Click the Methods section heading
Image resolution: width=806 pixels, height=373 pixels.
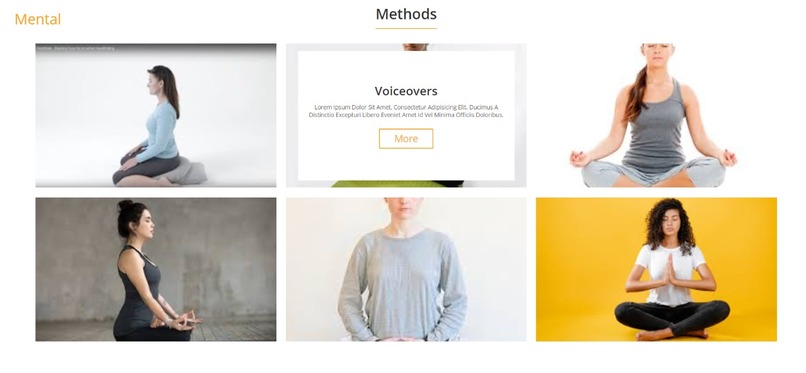(406, 14)
